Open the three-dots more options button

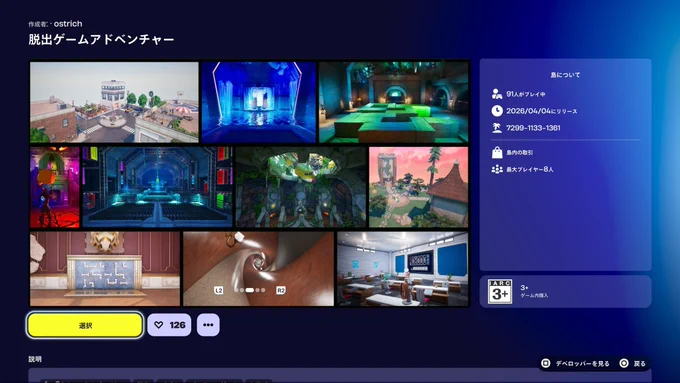pyautogui.click(x=208, y=325)
